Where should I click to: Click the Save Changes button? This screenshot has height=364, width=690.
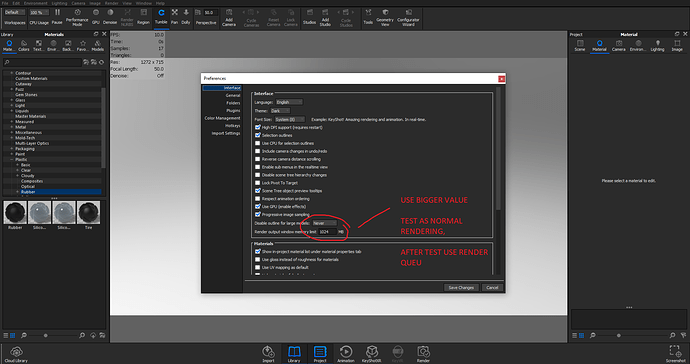pos(461,287)
